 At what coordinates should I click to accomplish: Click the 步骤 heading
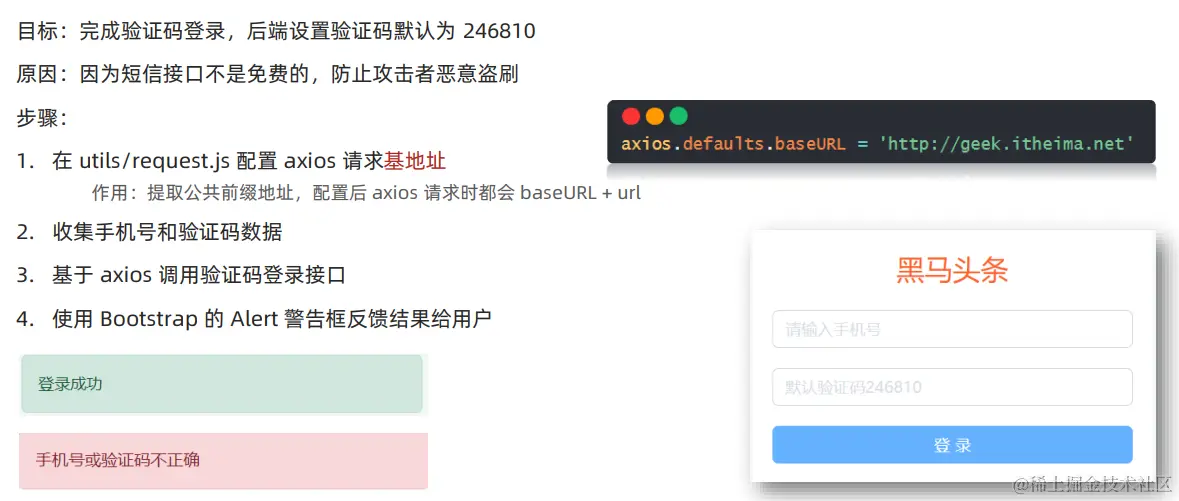click(43, 118)
